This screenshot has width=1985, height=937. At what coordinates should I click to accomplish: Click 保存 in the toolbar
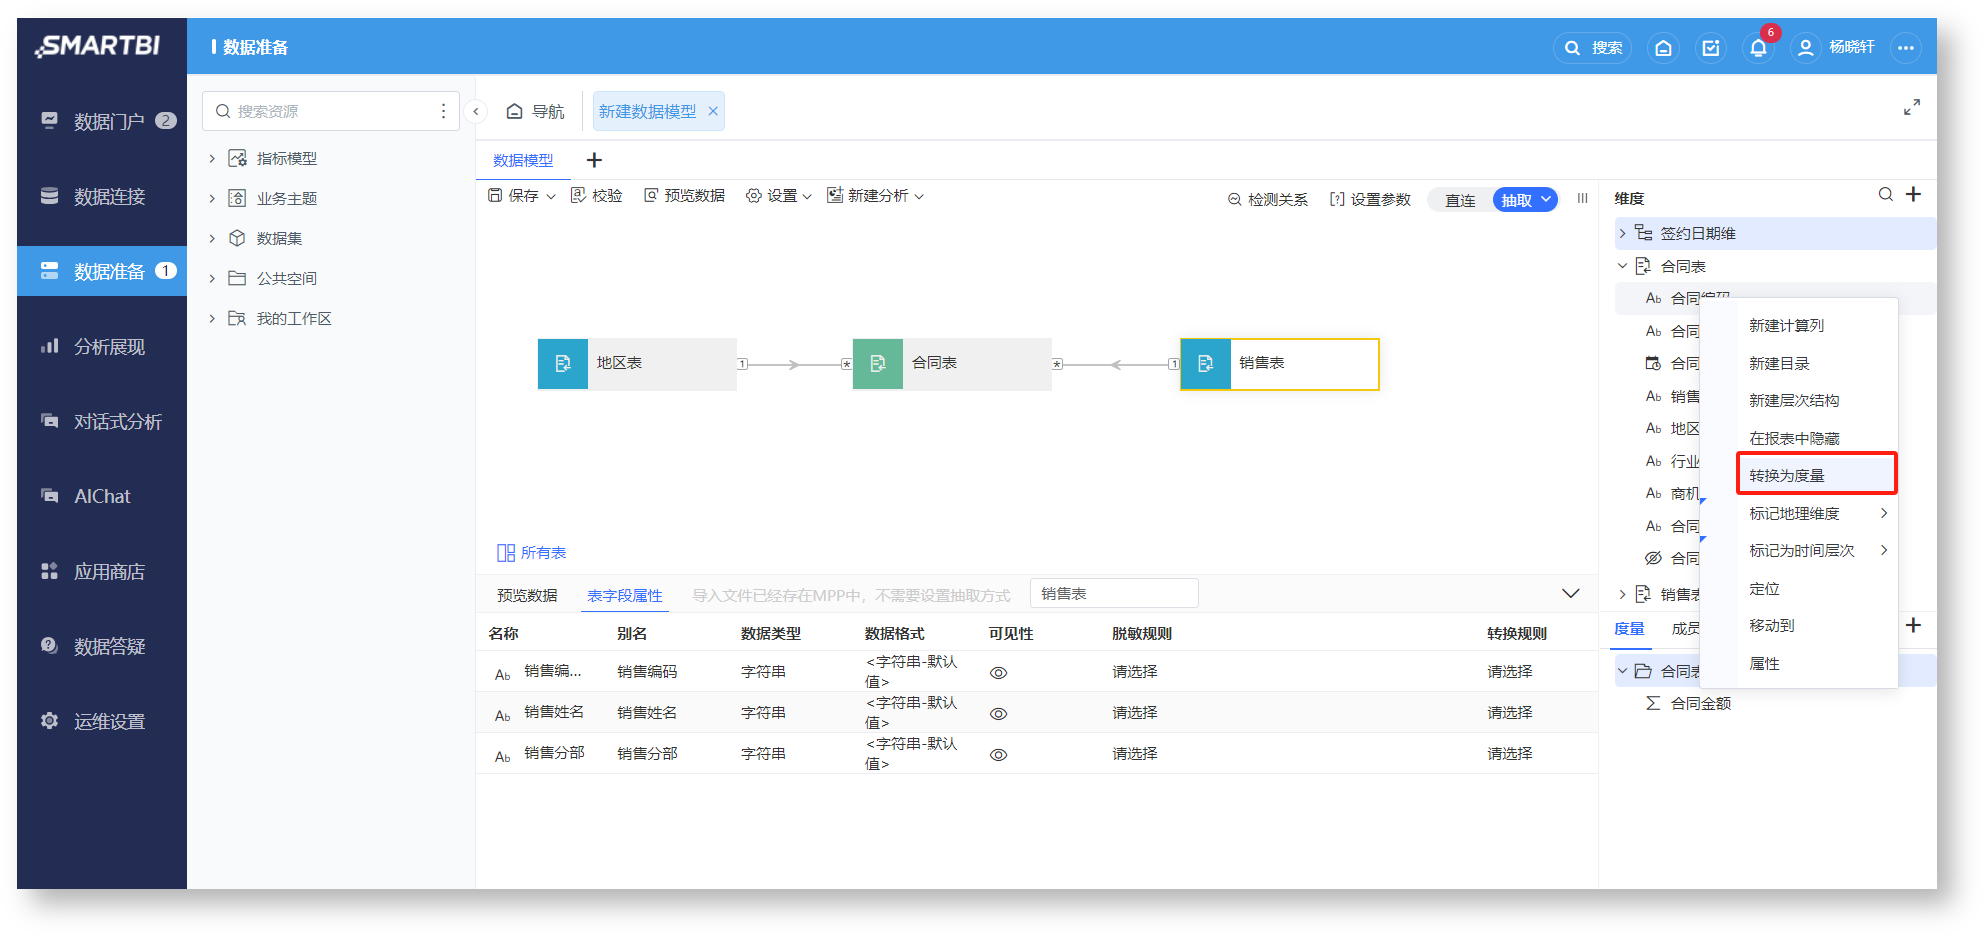[514, 196]
